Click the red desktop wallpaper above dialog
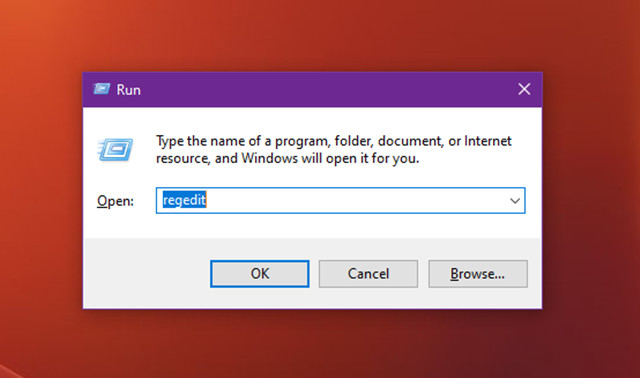The height and width of the screenshot is (378, 640). click(312, 35)
